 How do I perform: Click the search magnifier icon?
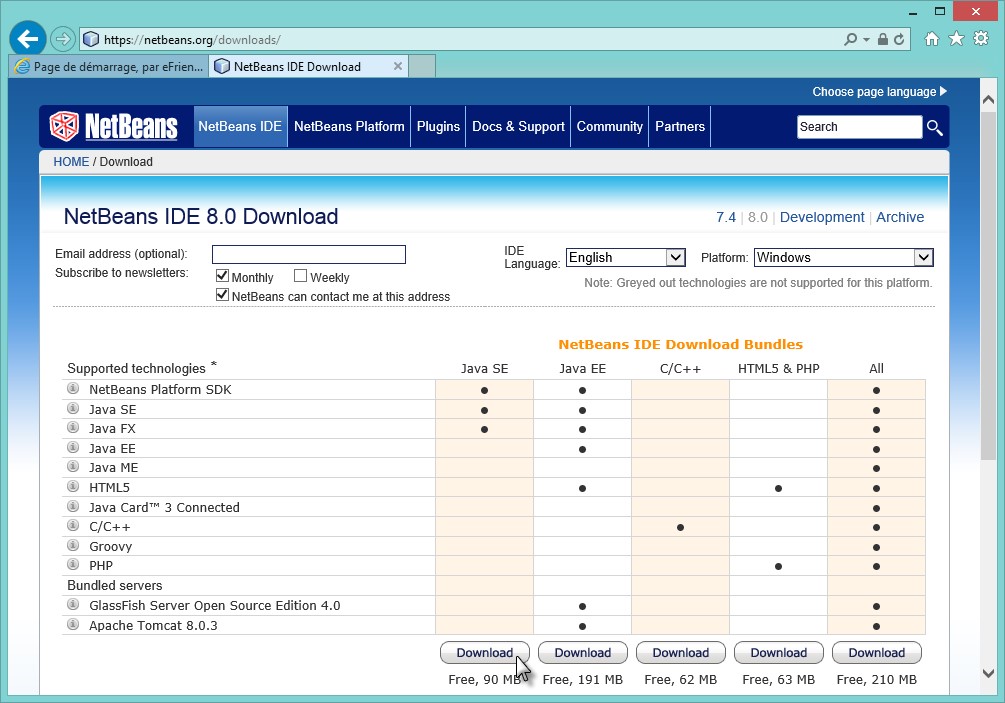coord(935,127)
